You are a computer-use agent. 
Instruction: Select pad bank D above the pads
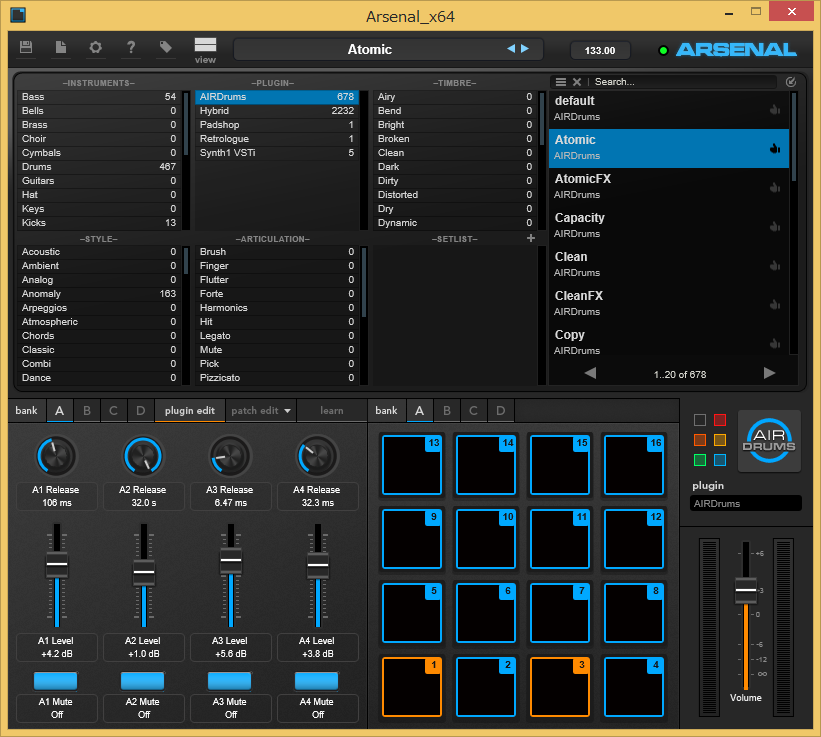(501, 411)
